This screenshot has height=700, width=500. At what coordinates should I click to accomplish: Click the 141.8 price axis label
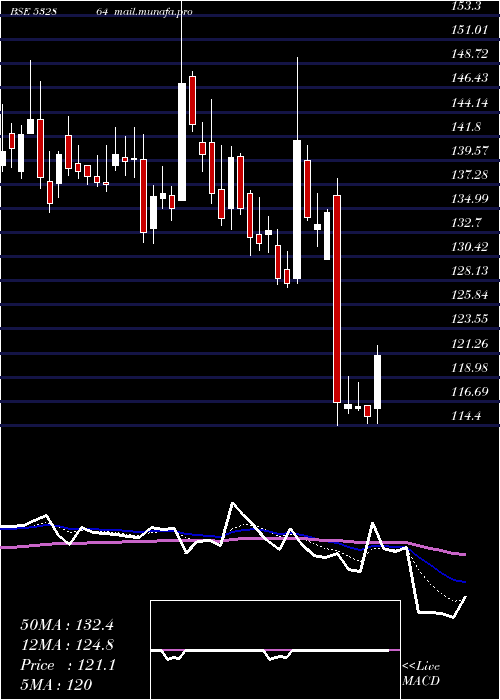(466, 127)
